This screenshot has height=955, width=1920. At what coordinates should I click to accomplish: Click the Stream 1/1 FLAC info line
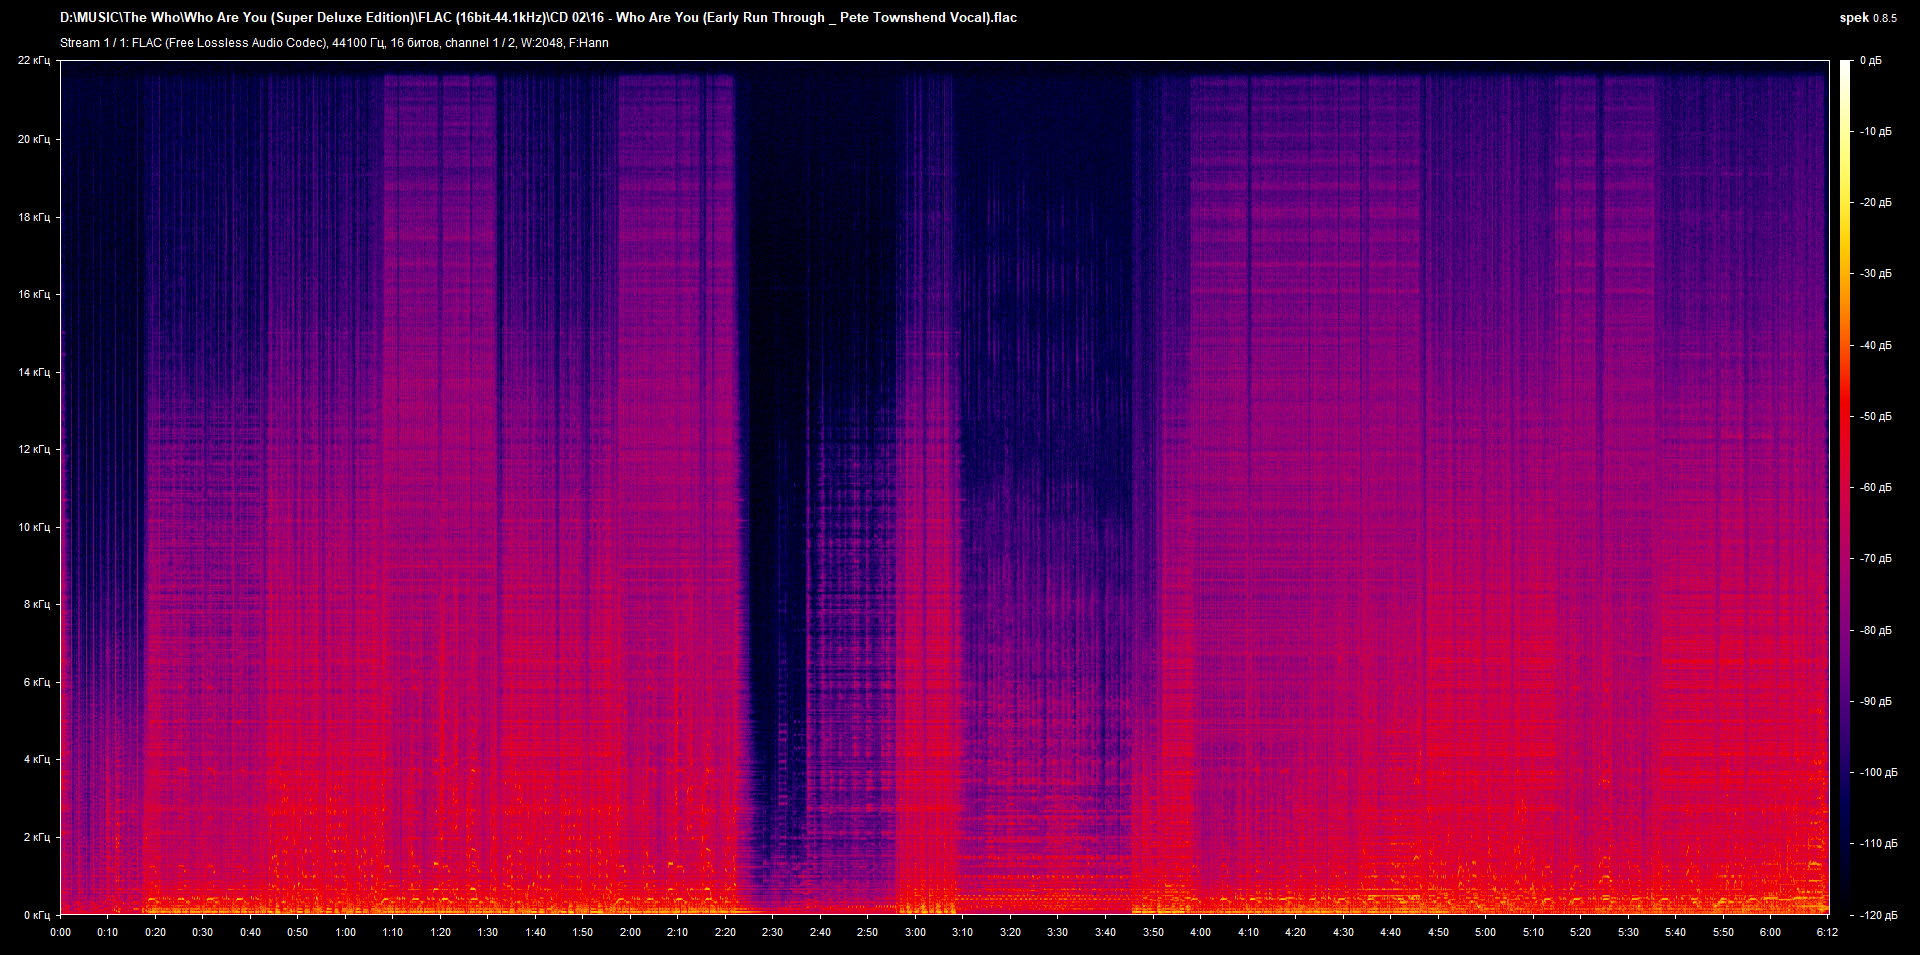click(x=335, y=43)
